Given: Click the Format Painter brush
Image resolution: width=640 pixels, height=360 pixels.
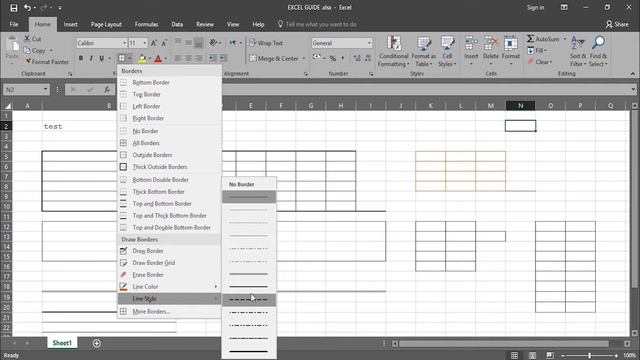Looking at the screenshot, I should (x=27, y=62).
